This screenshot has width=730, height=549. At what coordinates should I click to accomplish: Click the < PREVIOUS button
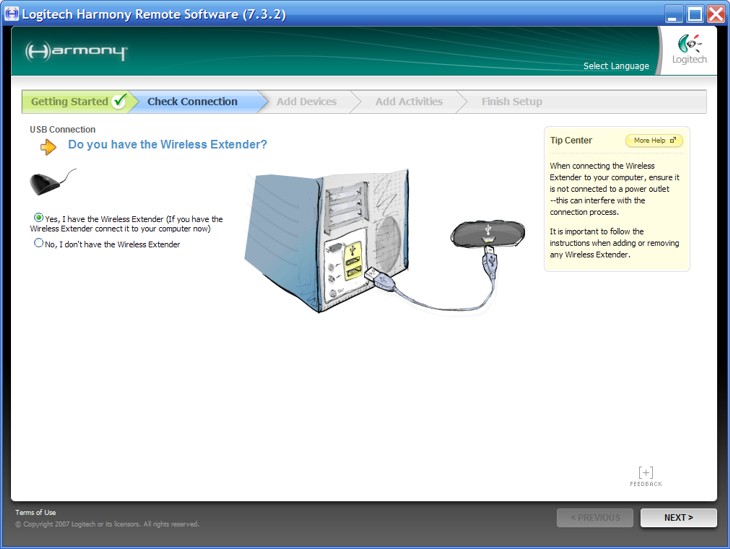595,517
